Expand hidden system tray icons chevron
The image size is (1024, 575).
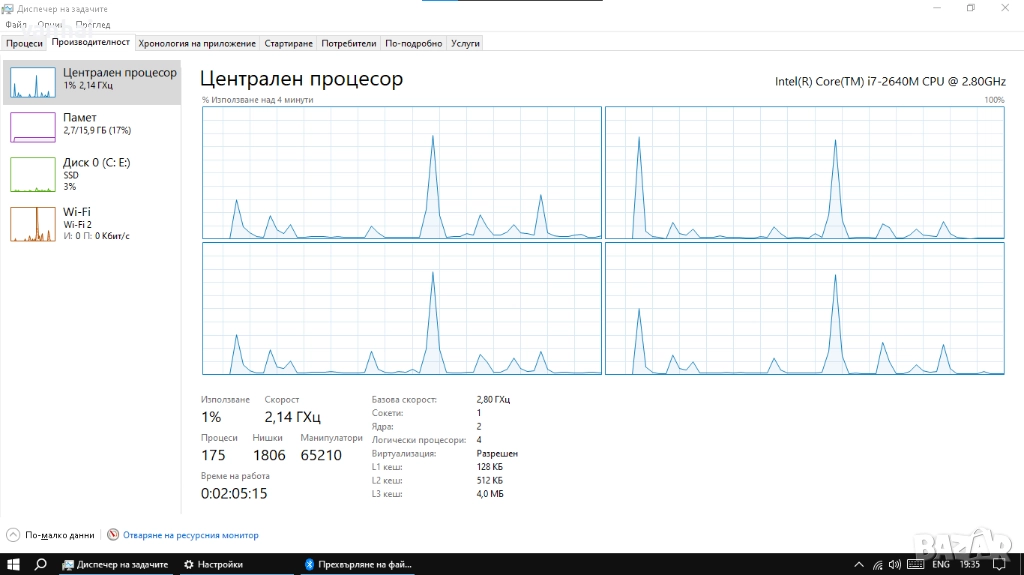click(x=858, y=565)
